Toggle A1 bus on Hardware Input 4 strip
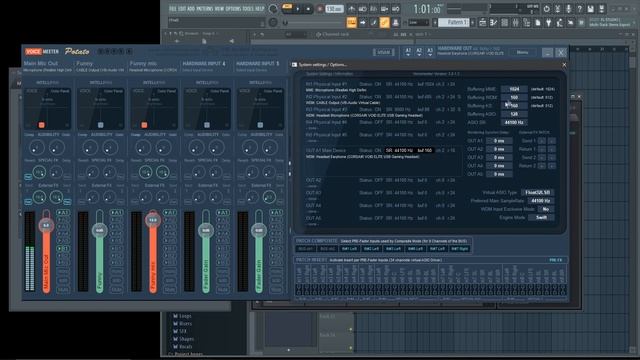640x360 pixels. (x=223, y=213)
